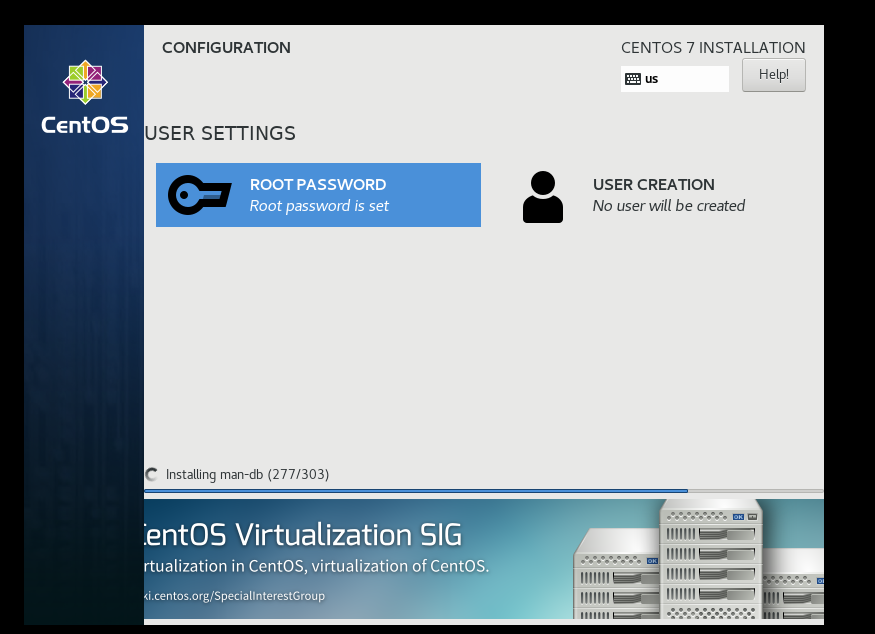
Task: Click the SpecialInterestGroup wiki URL in banner
Action: click(x=234, y=596)
